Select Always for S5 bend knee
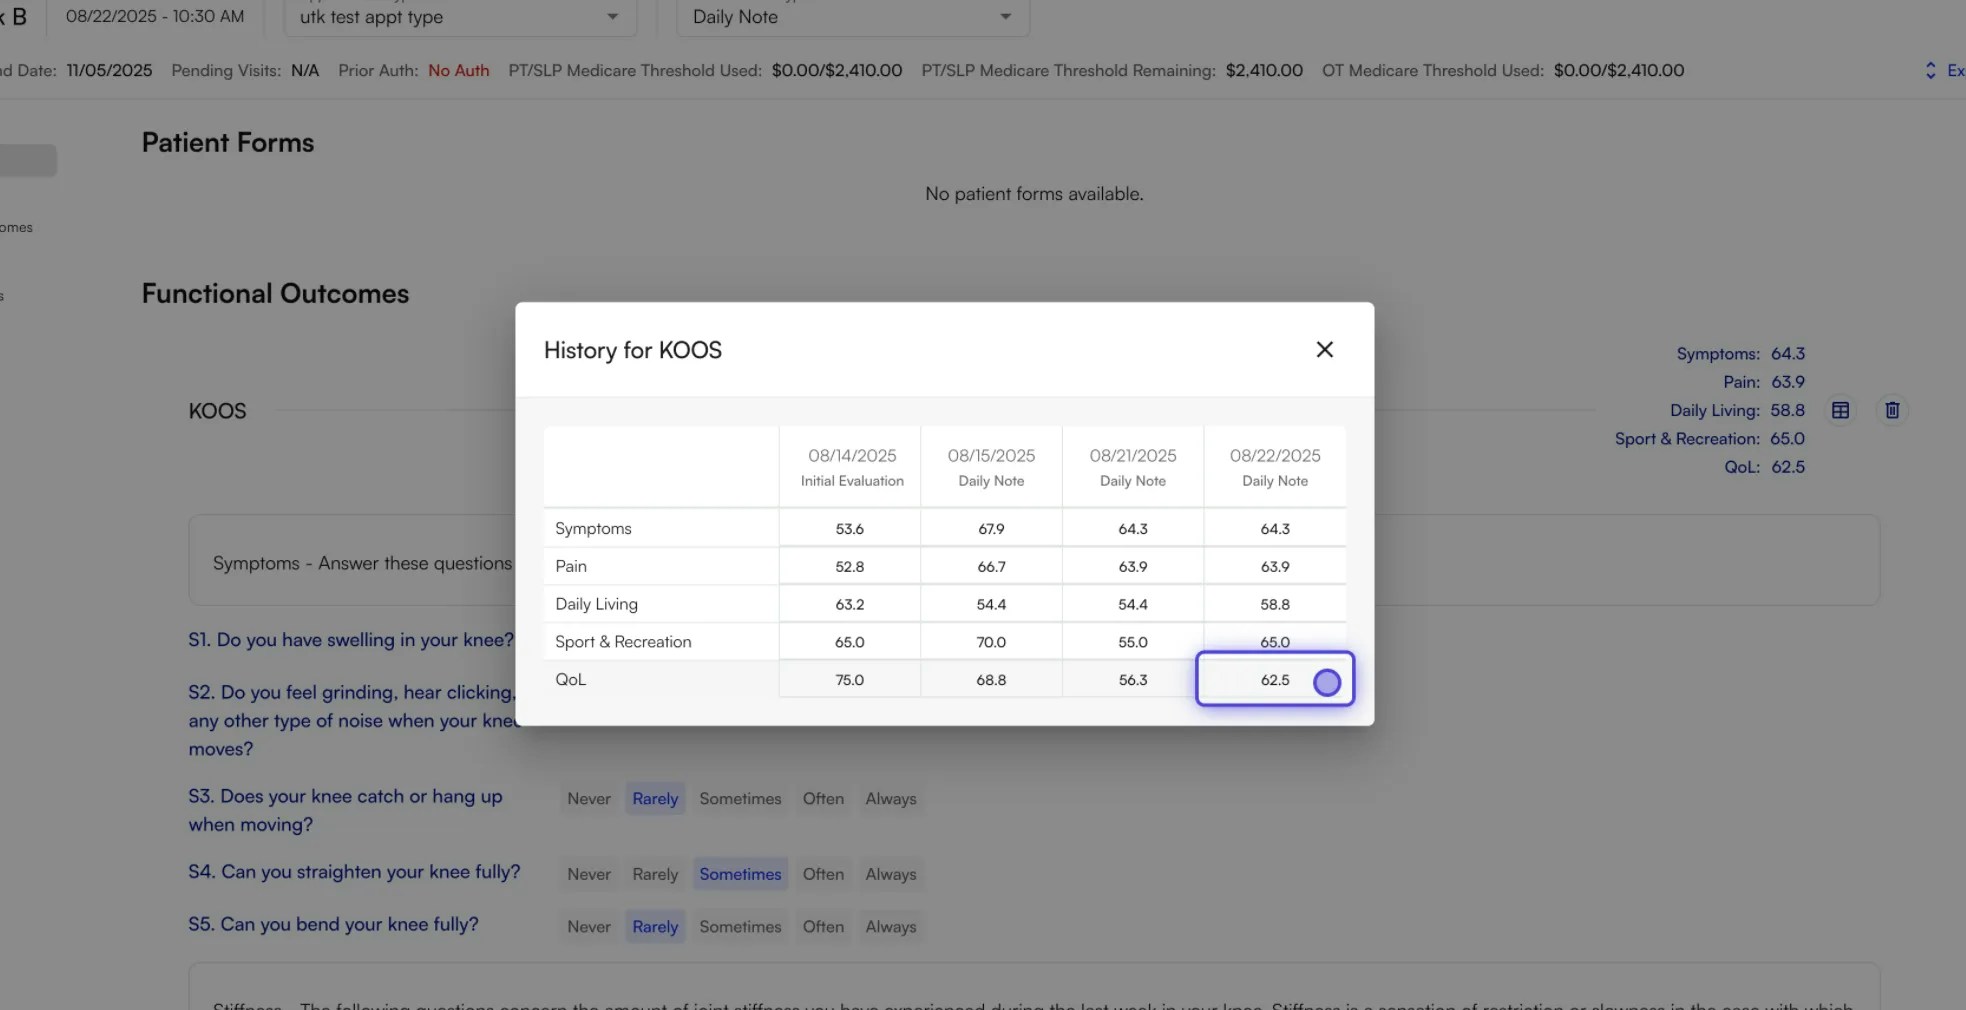Screen dimensions: 1966x1010 pyautogui.click(x=890, y=926)
